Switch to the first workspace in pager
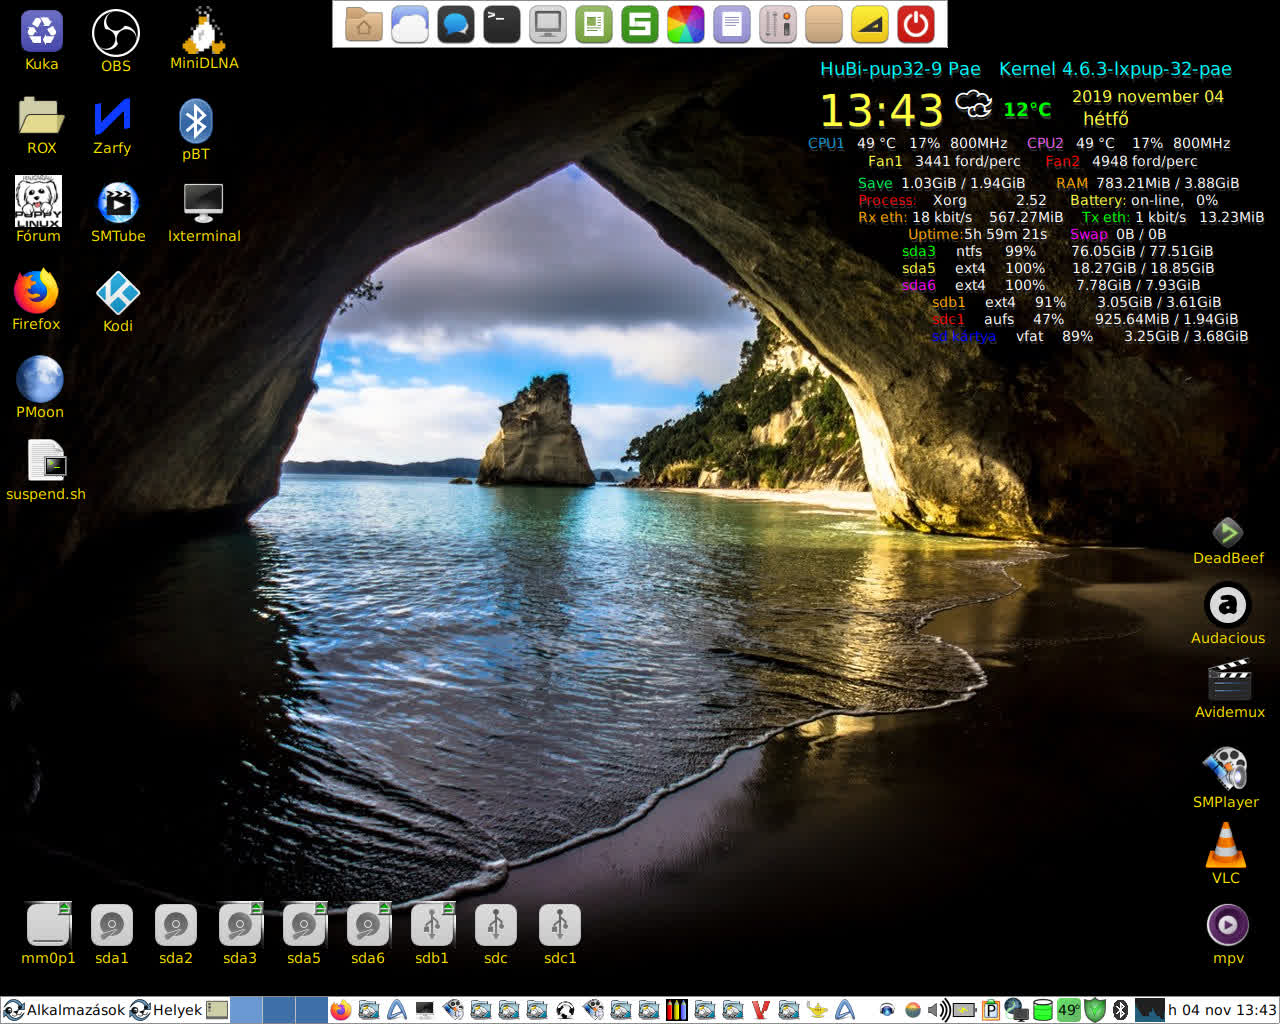Image resolution: width=1280 pixels, height=1024 pixels. pos(246,1010)
